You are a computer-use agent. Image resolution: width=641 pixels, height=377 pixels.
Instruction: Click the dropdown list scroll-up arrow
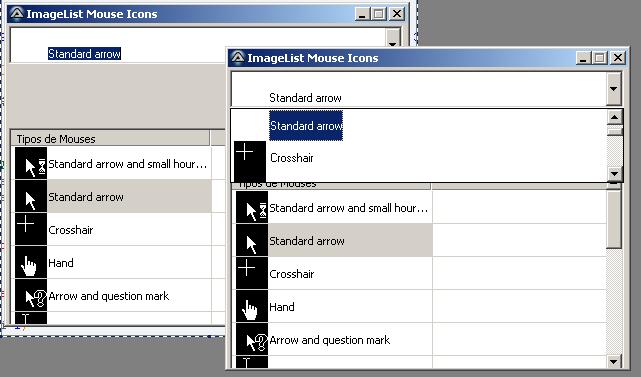tap(614, 117)
